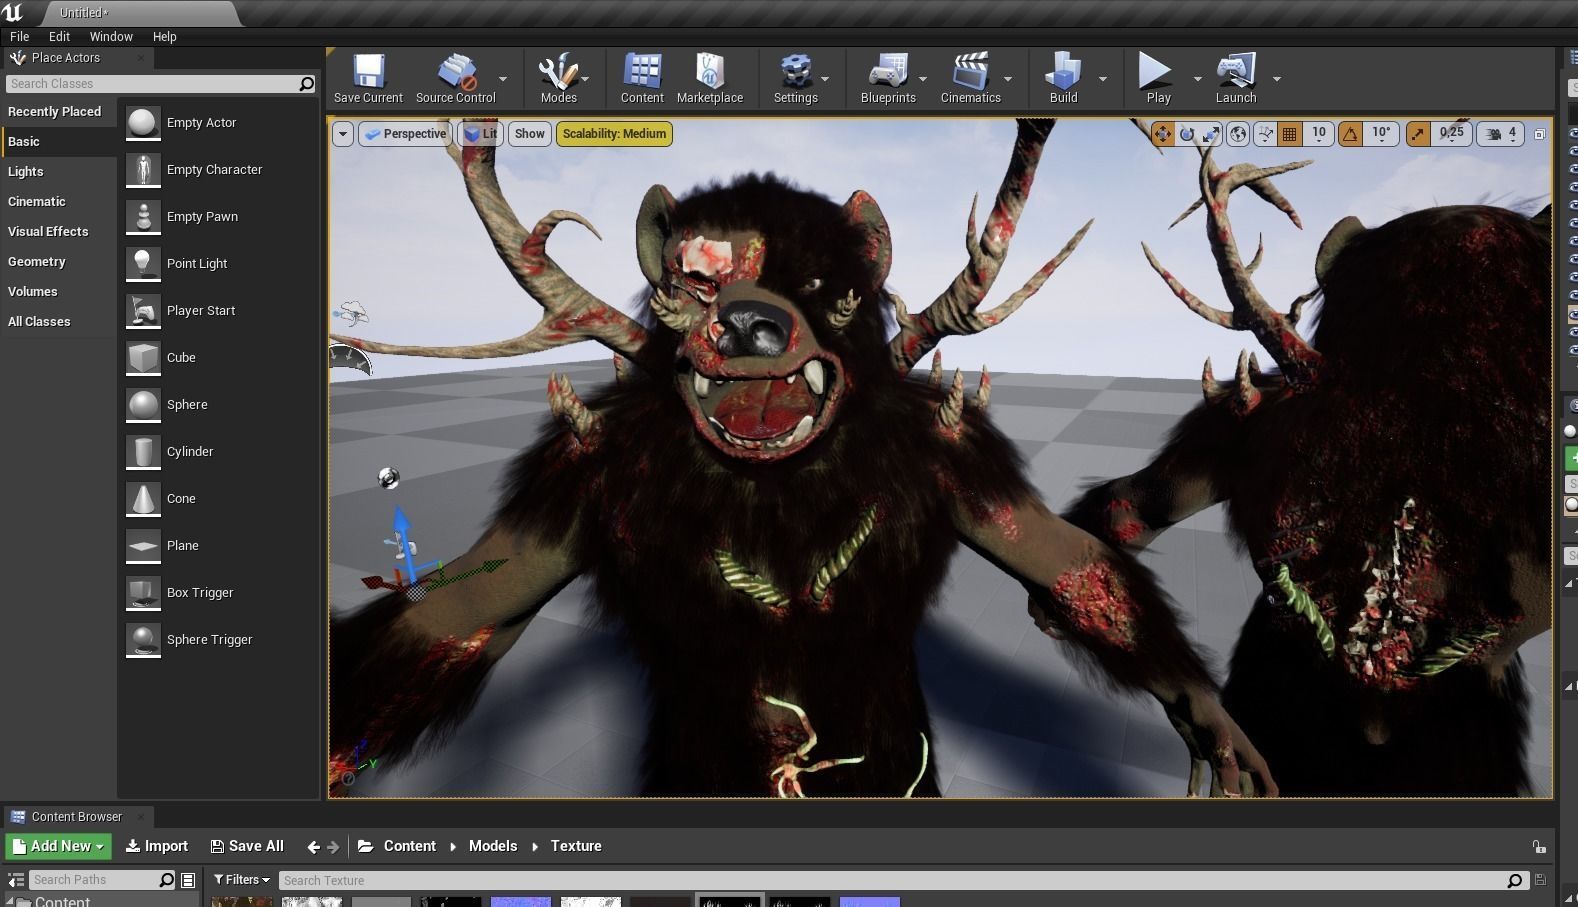
Task: Click the Scalability: Medium warning button
Action: click(x=614, y=134)
